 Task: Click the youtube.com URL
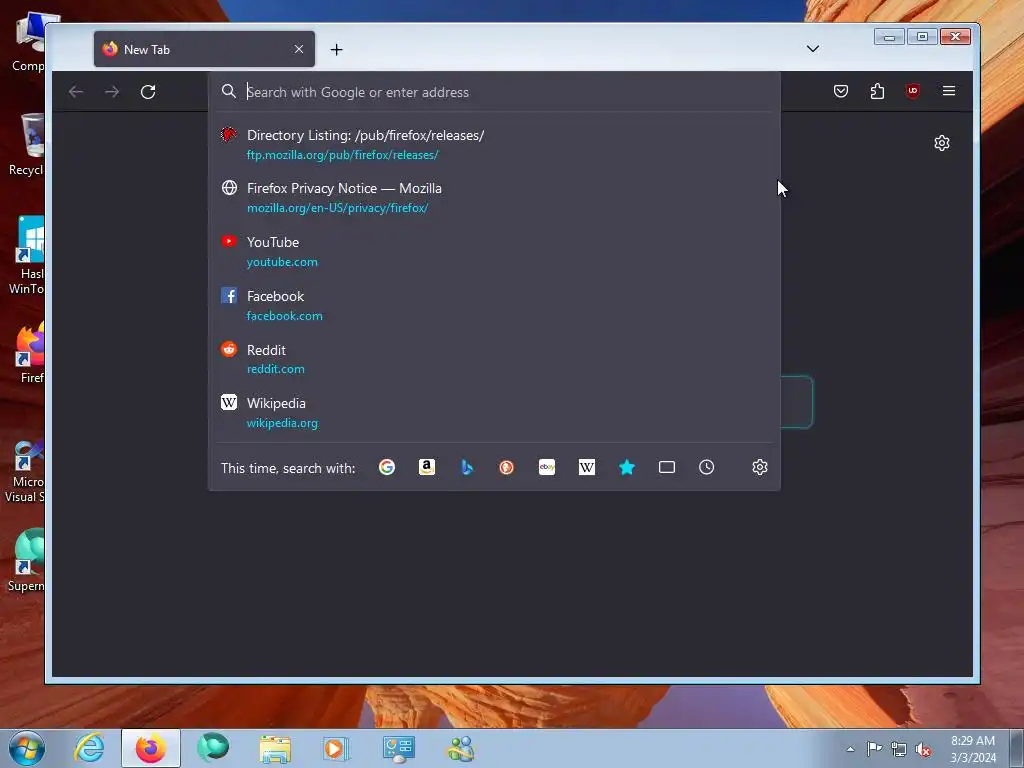282,261
